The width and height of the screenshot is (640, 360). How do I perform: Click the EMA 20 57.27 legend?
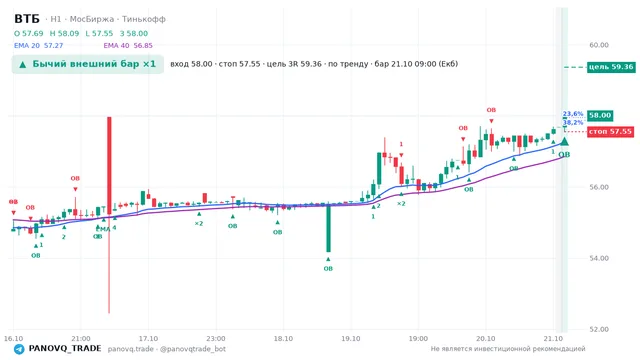click(38, 46)
